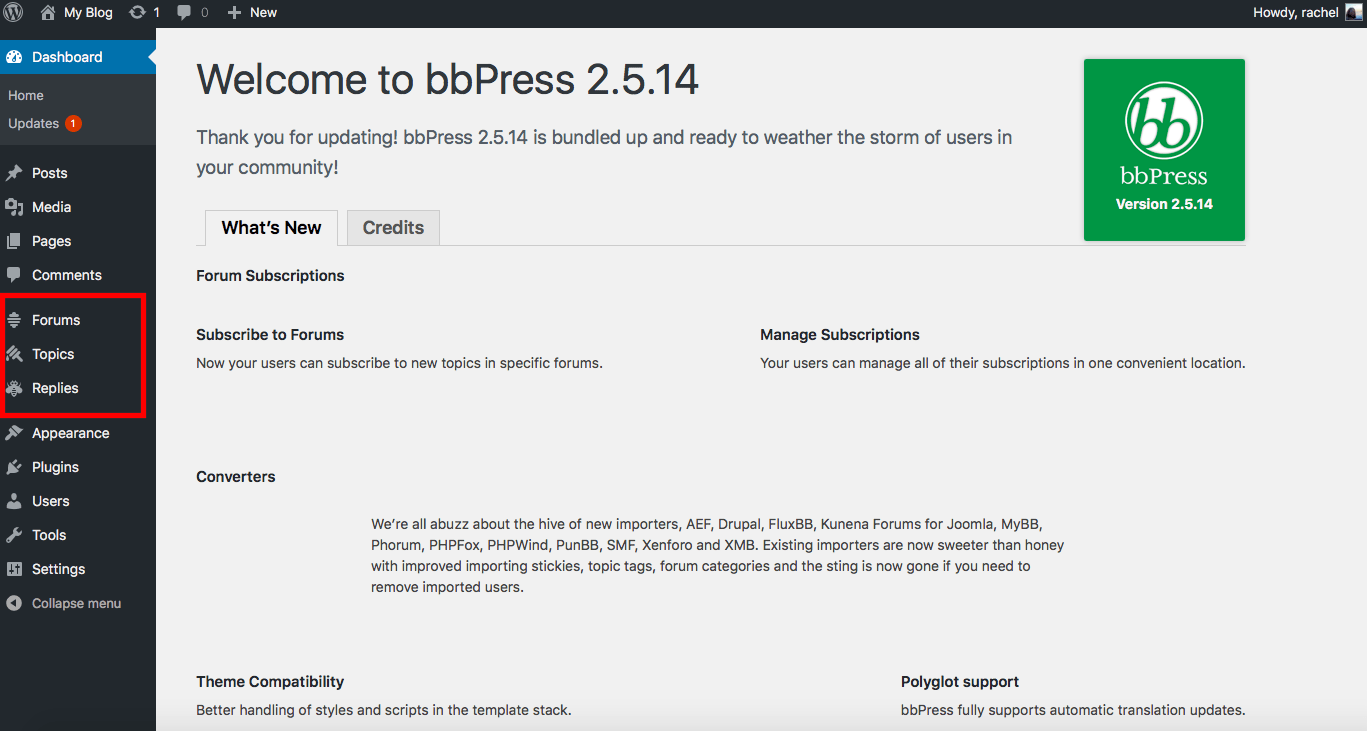Click the Polyglot support heading
The image size is (1367, 731).
pos(960,682)
